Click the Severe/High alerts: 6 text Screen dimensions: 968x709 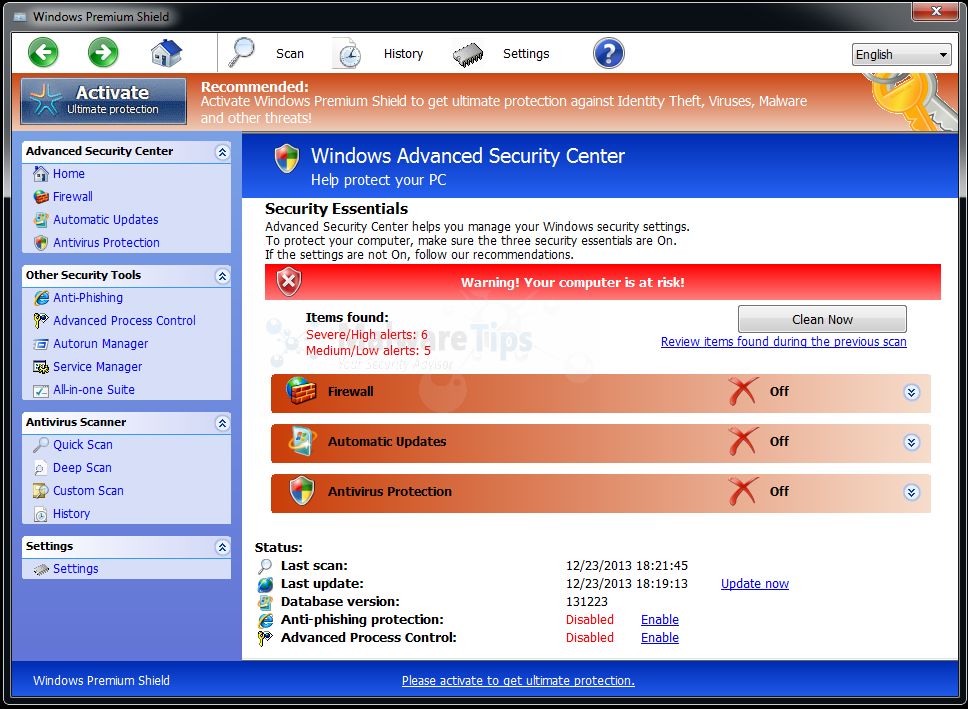367,335
